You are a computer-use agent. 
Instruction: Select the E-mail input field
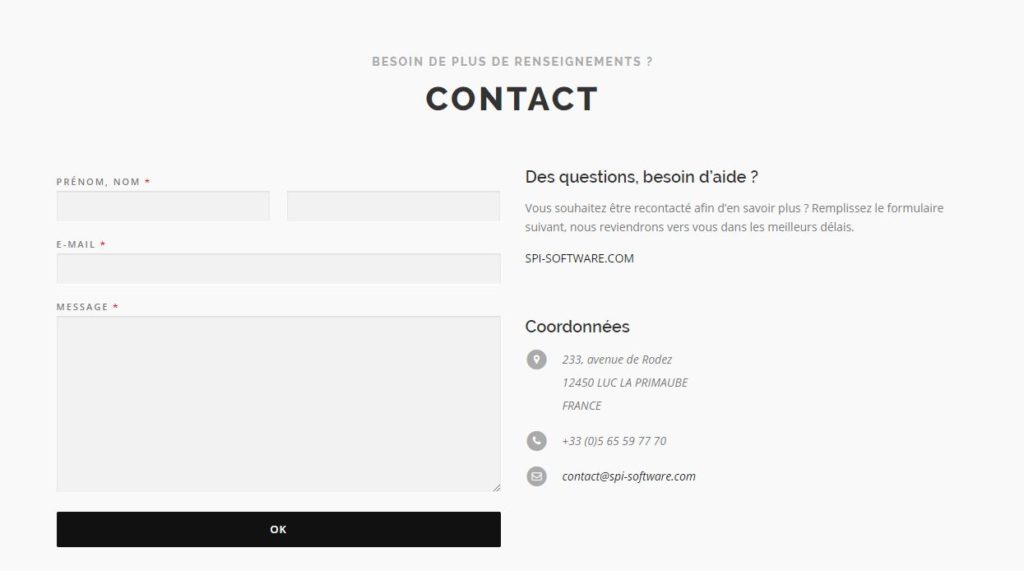(x=278, y=269)
